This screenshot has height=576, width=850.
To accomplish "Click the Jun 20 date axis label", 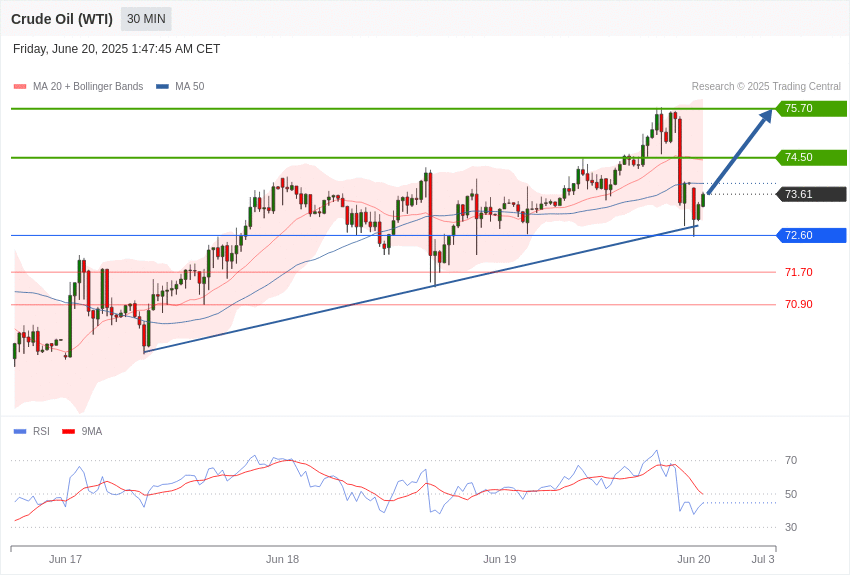I will click(x=693, y=559).
